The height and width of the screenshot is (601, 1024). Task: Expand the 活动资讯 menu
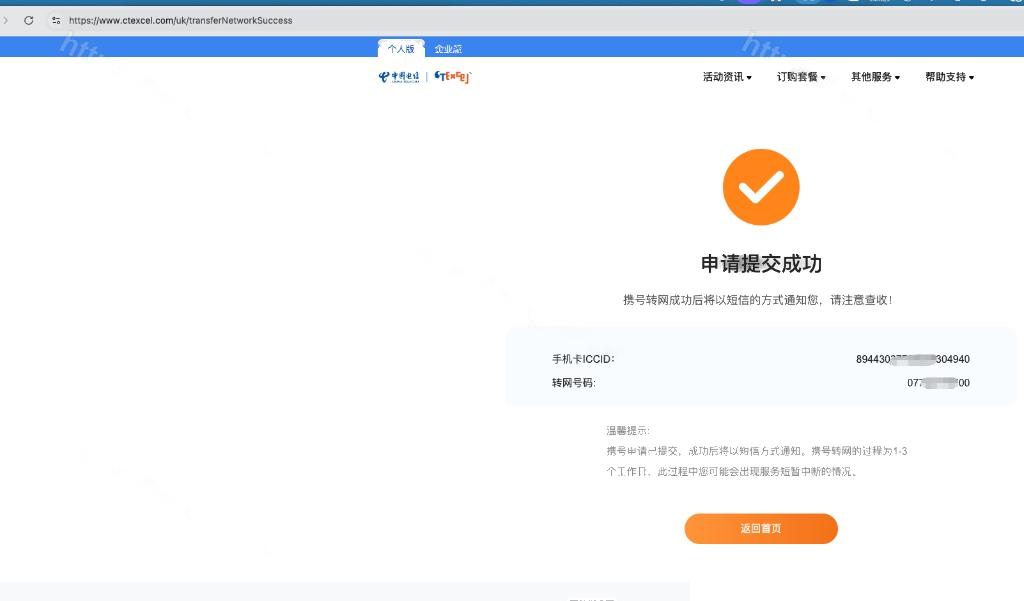(727, 77)
